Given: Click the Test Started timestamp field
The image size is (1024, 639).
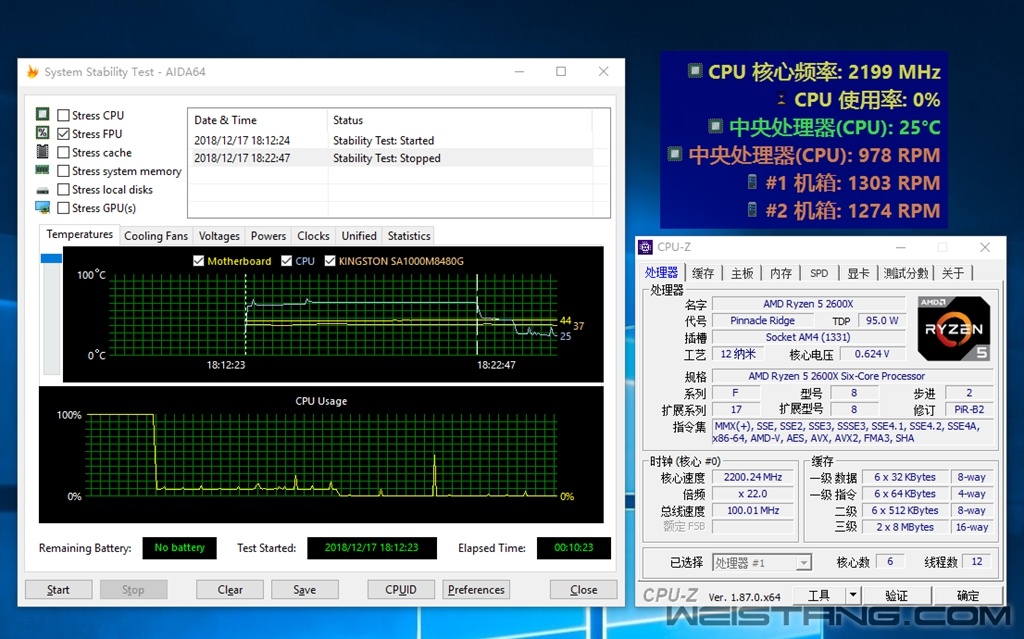Looking at the screenshot, I should pos(372,548).
